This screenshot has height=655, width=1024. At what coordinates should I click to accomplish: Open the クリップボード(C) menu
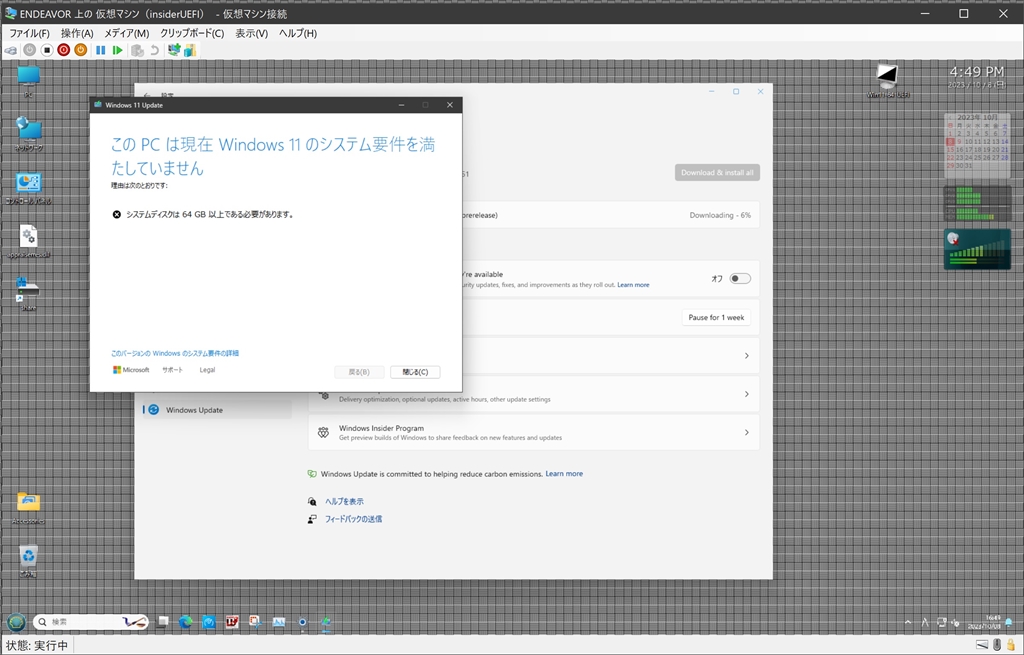click(192, 33)
